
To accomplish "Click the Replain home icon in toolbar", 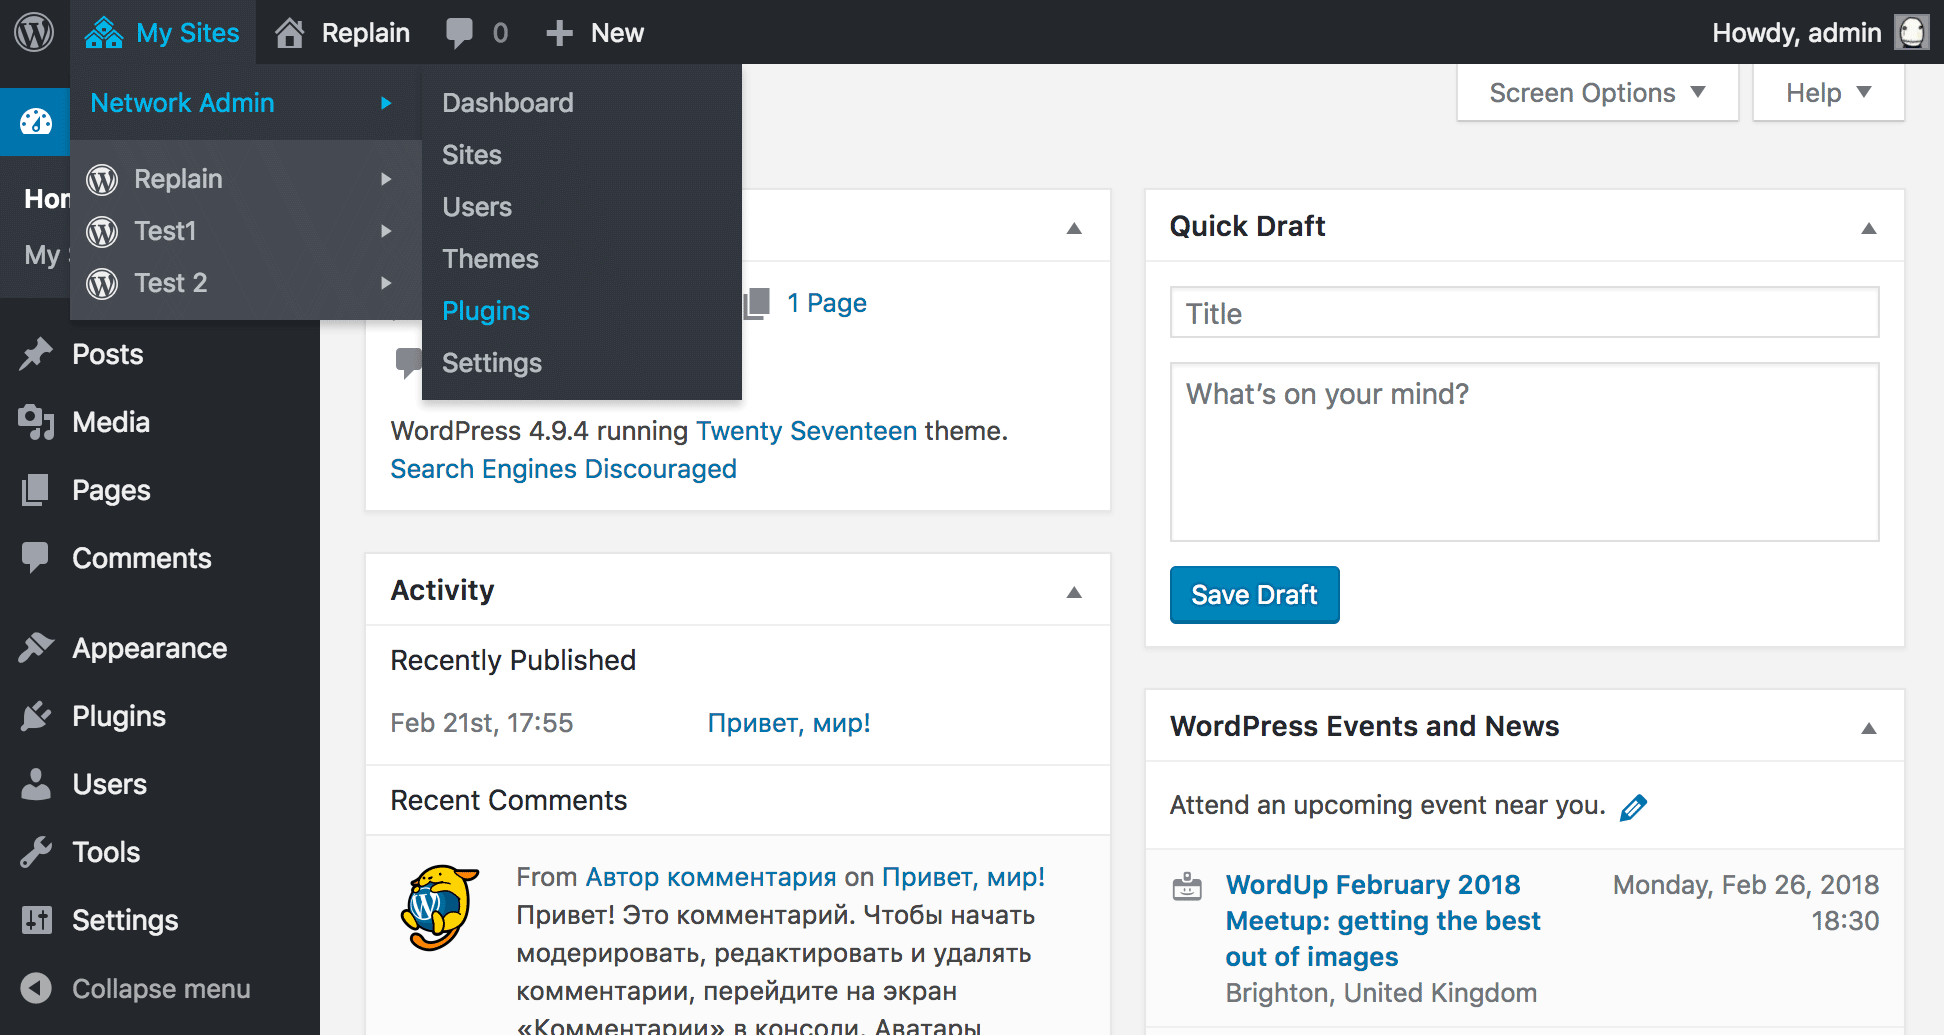I will click(290, 33).
